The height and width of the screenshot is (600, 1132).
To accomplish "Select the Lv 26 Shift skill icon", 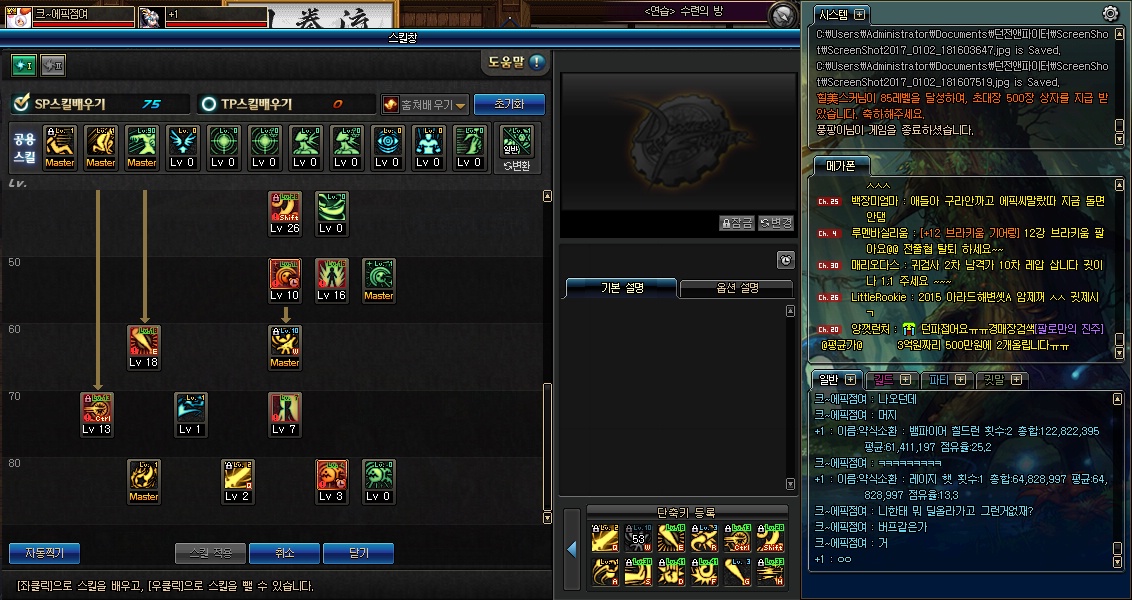I will (x=284, y=213).
